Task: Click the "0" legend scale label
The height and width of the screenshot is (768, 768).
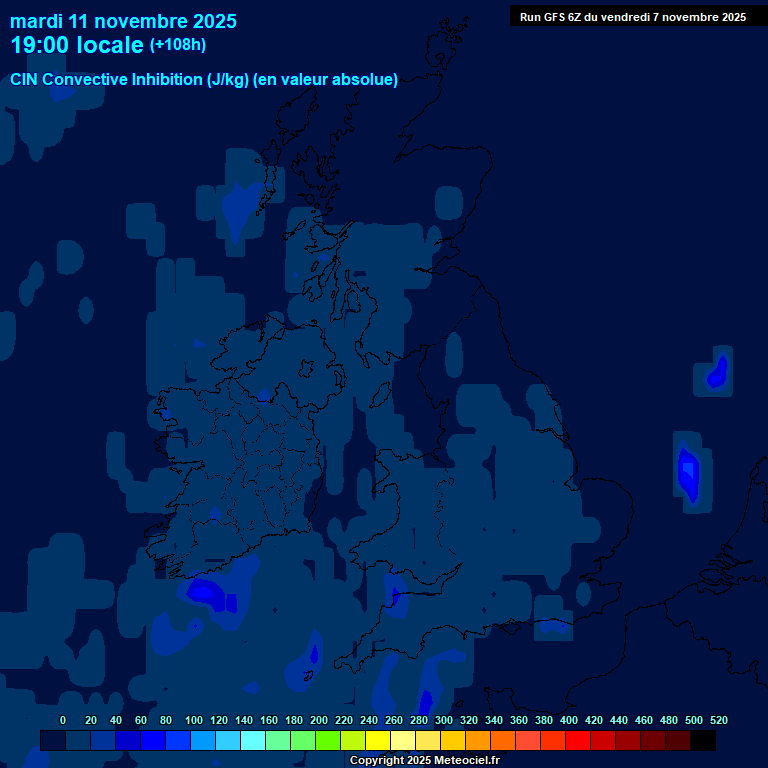Action: pos(63,720)
